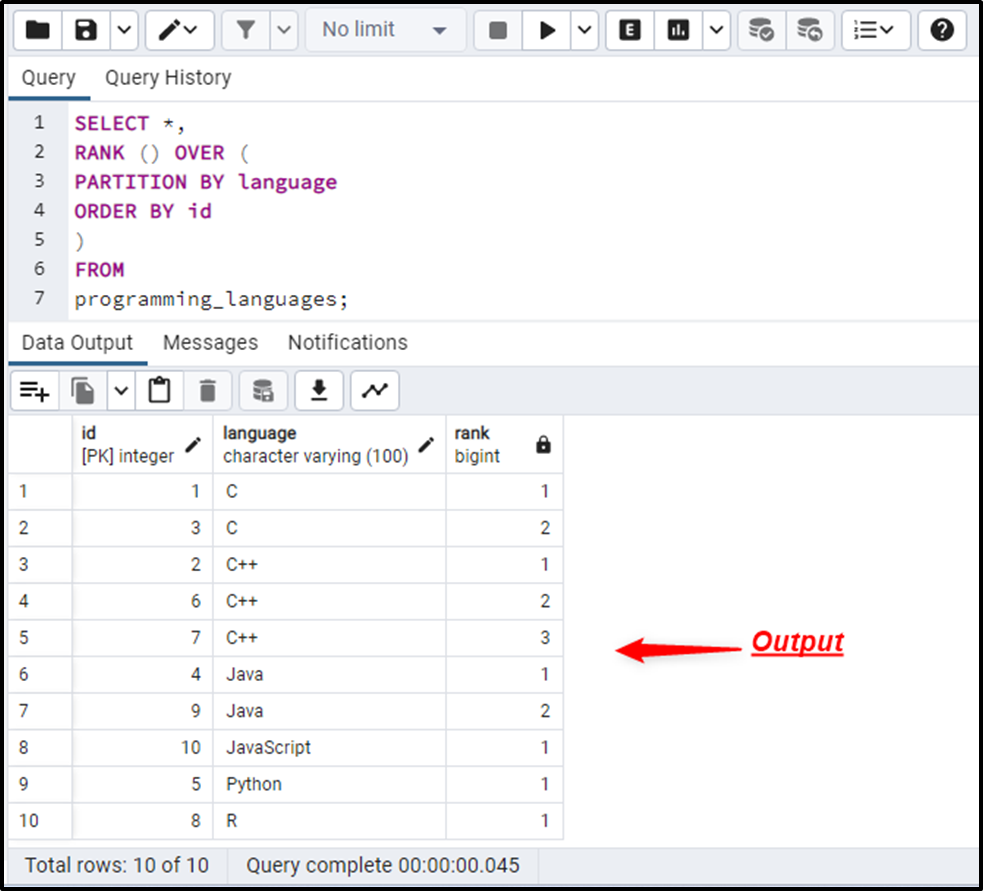Delete the selected row
The image size is (983, 891).
coord(207,390)
